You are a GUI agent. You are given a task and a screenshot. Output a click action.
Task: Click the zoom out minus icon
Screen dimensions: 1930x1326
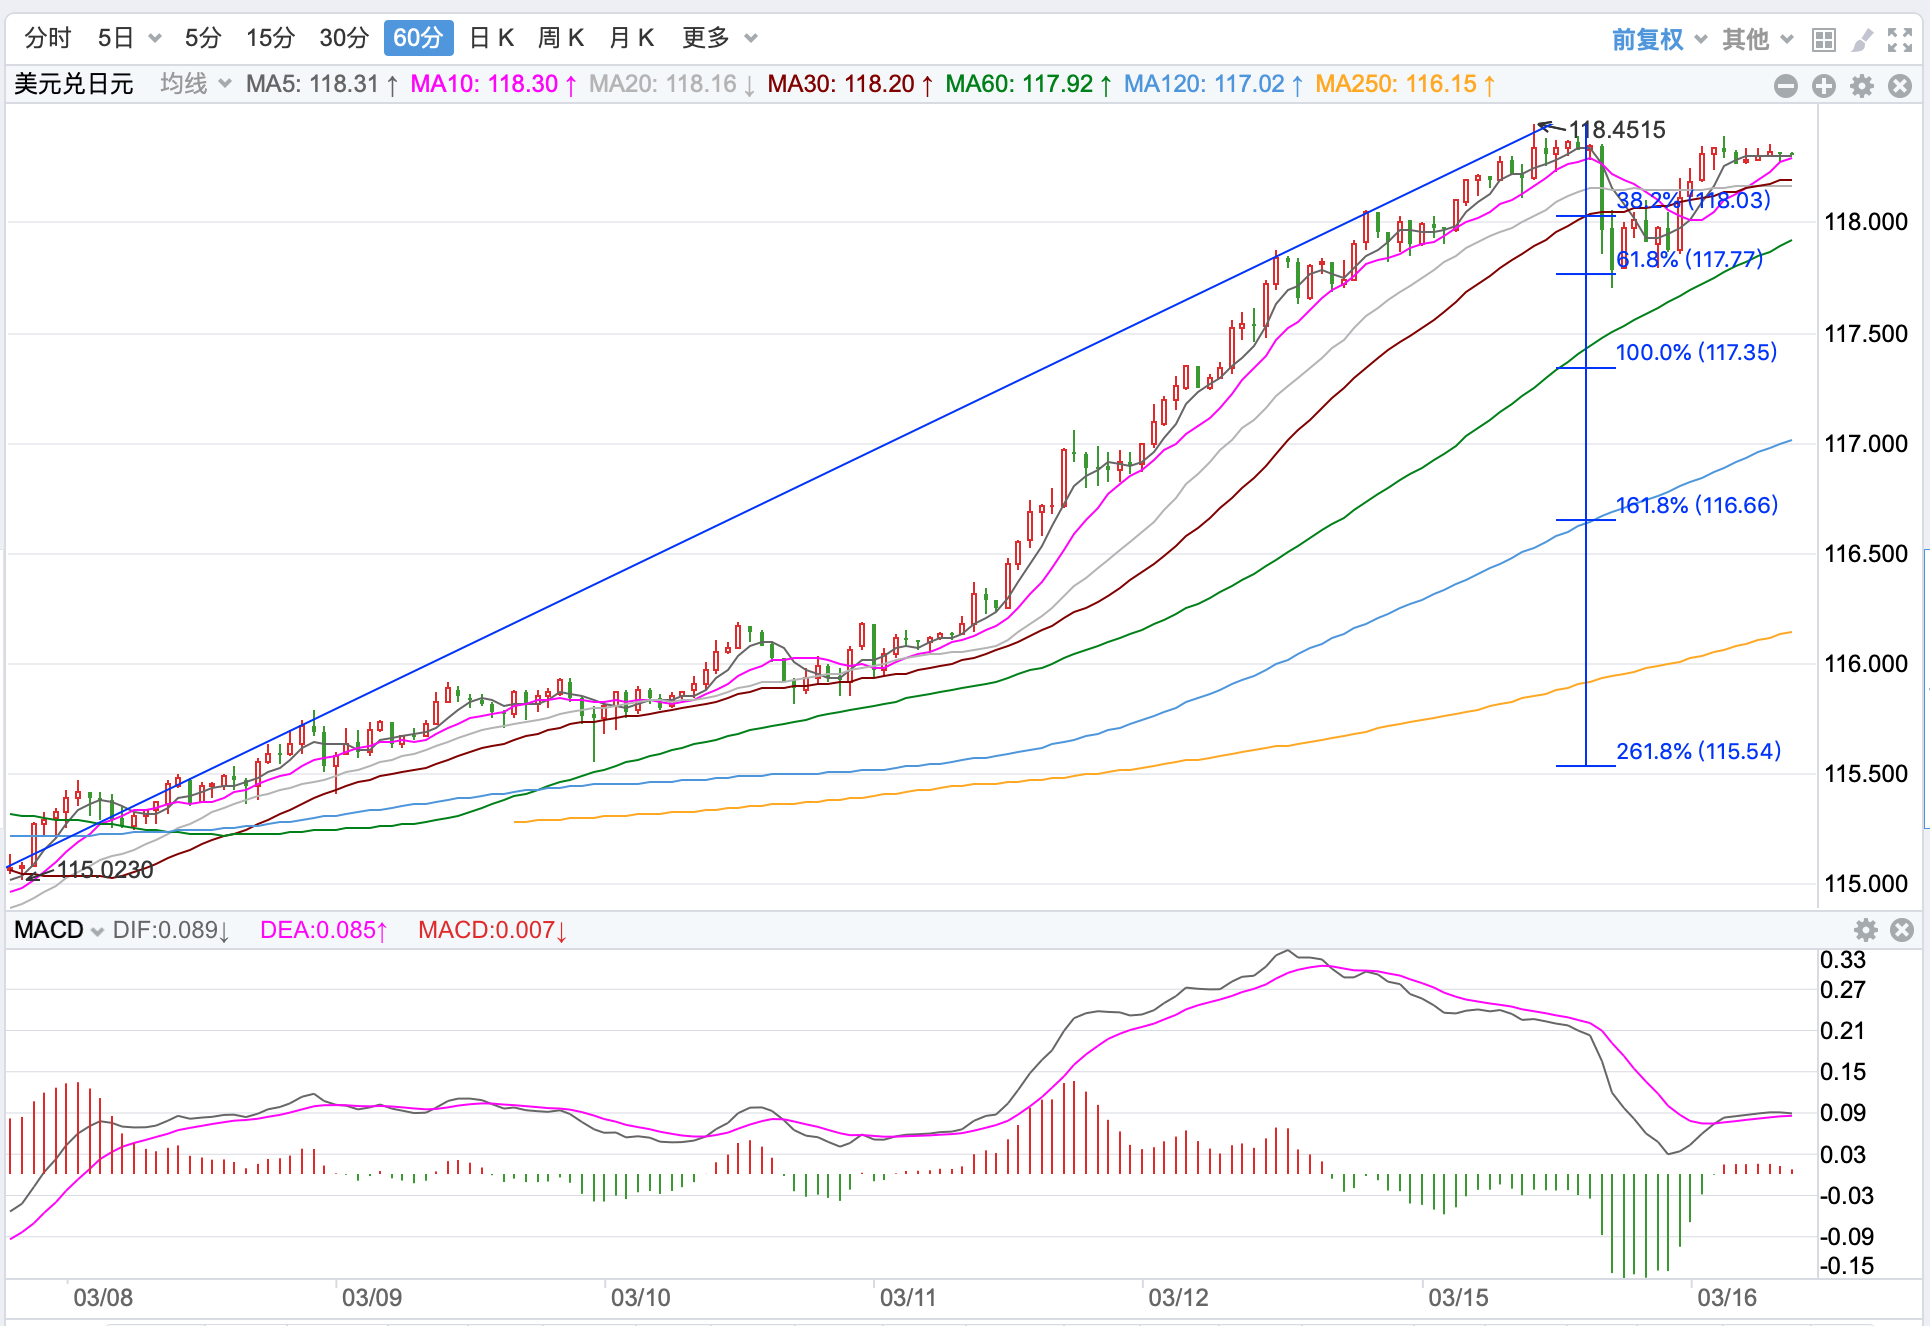coord(1786,86)
